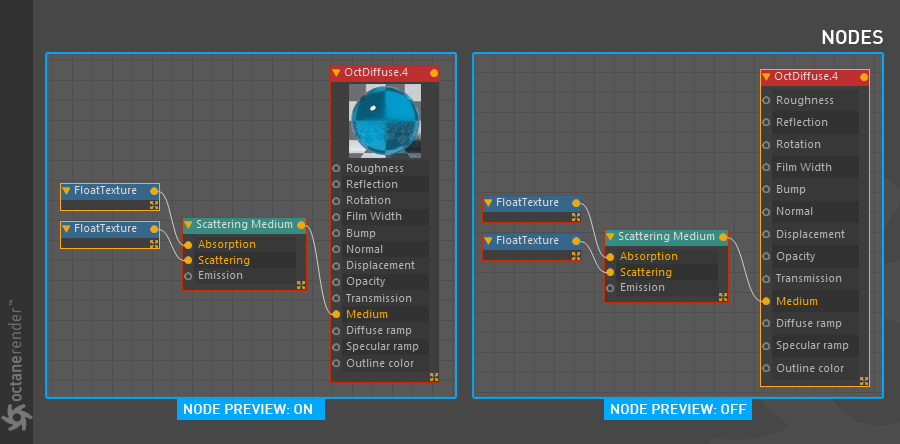Collapse the FloatTexture node feeding Absorption, preview-off graph
900x444 pixels.
click(488, 202)
